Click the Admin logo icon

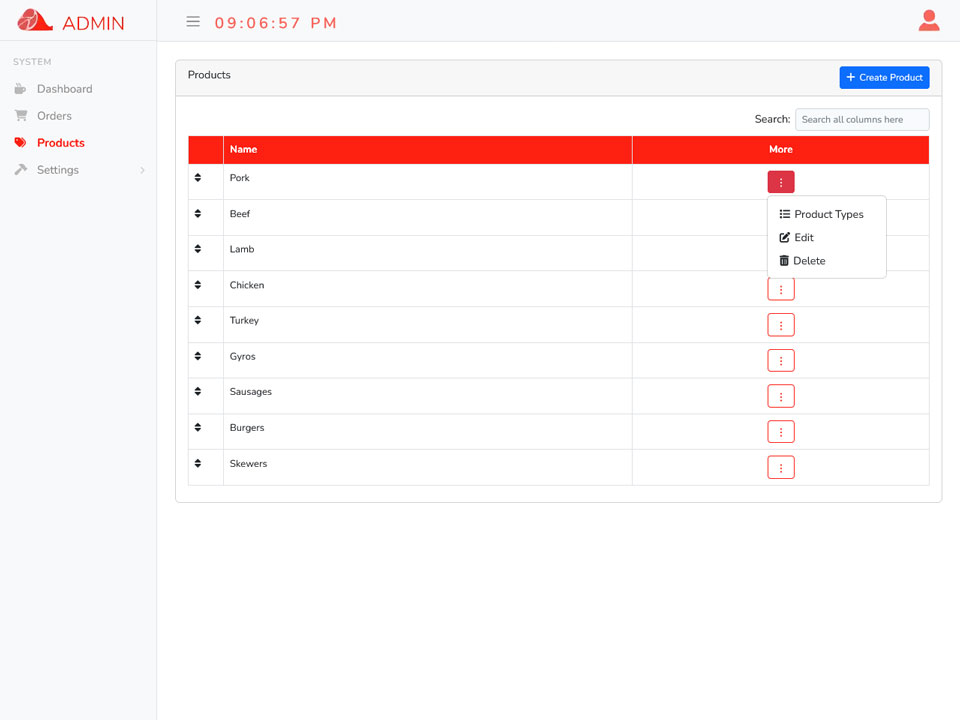pyautogui.click(x=34, y=21)
